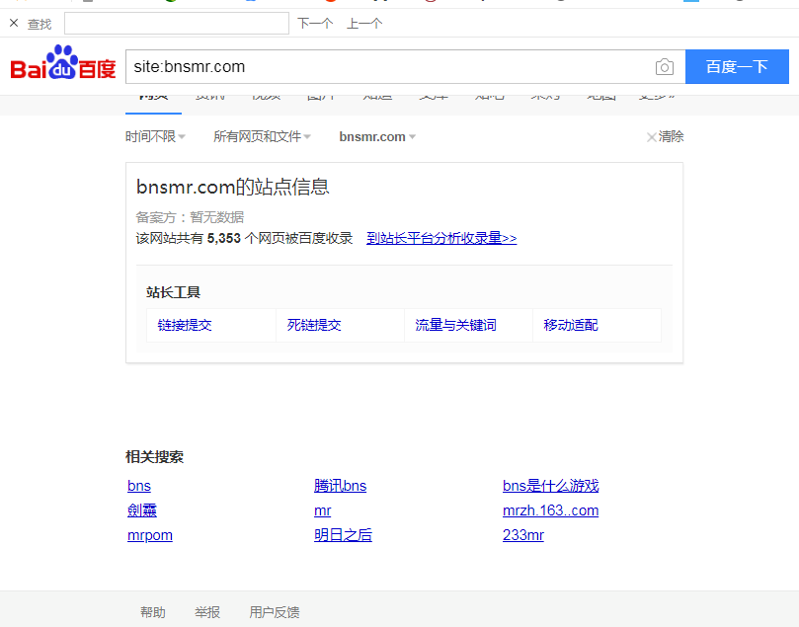
Task: Expand the bnsmr.com site filter
Action: pos(378,137)
